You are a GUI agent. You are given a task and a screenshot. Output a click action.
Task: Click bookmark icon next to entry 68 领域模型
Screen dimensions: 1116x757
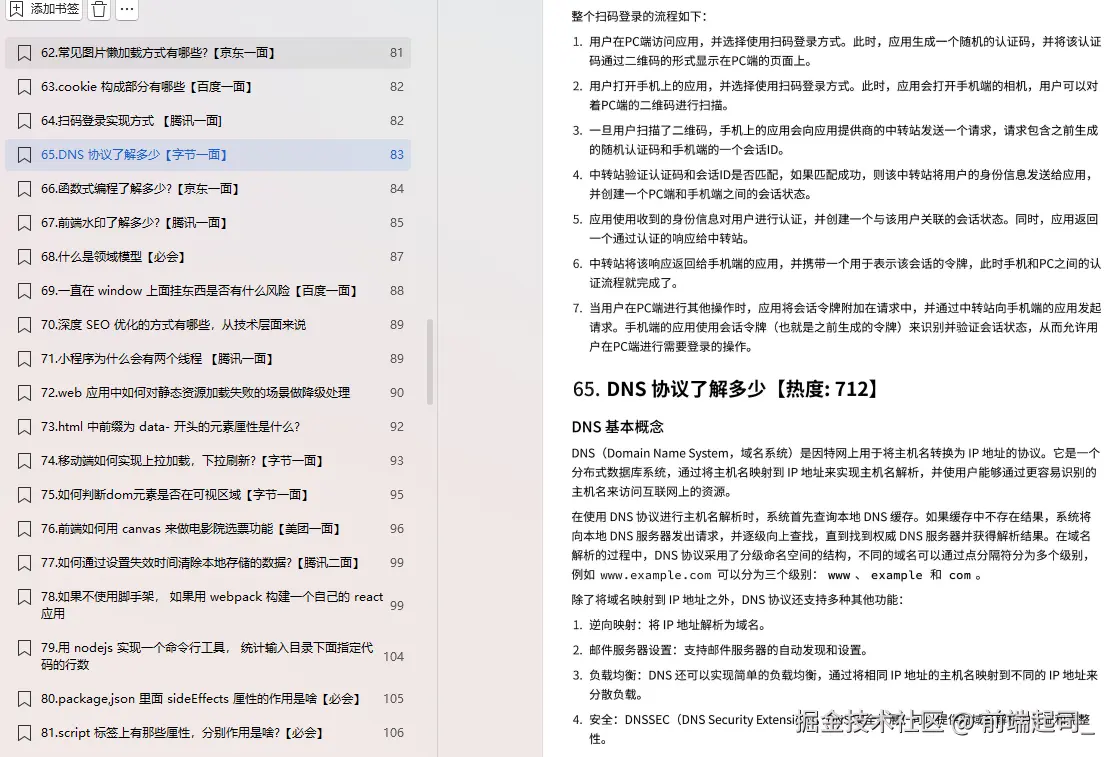pyautogui.click(x=25, y=256)
